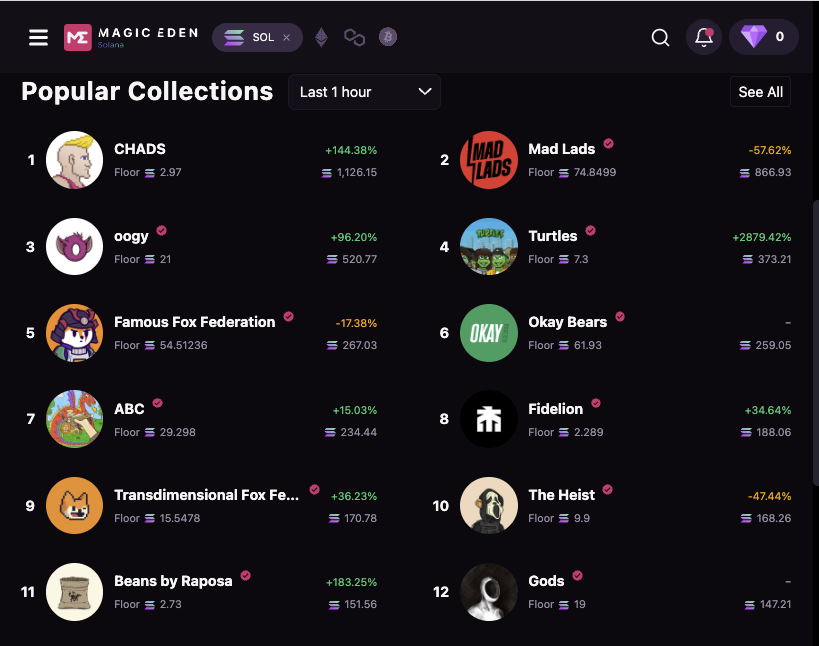This screenshot has height=646, width=819.
Task: Switch to the Bitcoin chain icon
Action: point(388,37)
